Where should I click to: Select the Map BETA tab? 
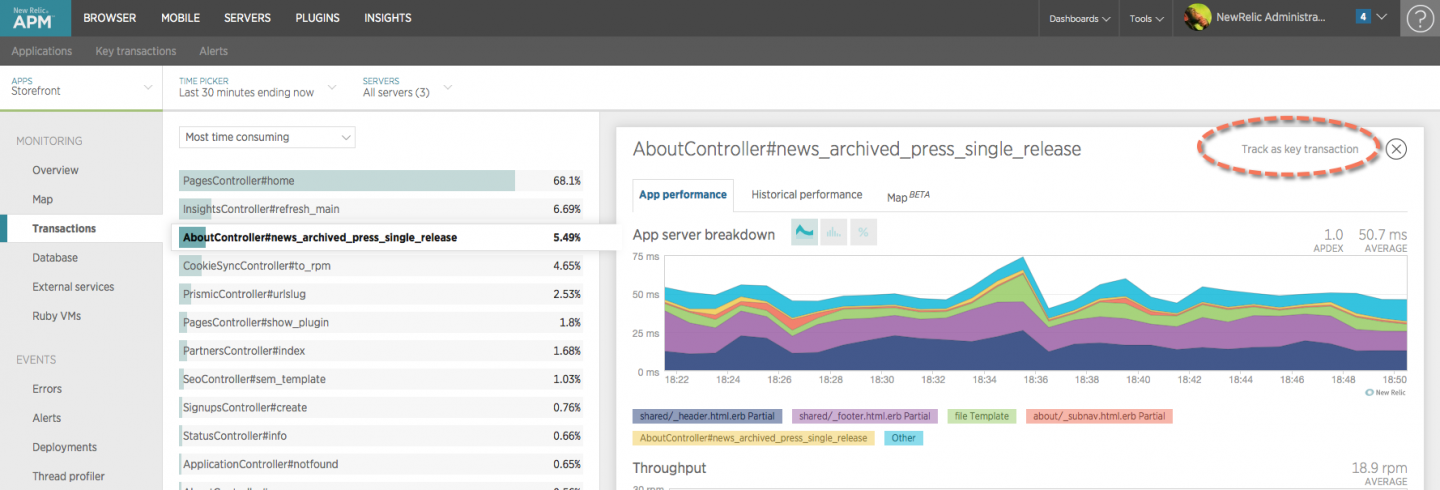[908, 196]
